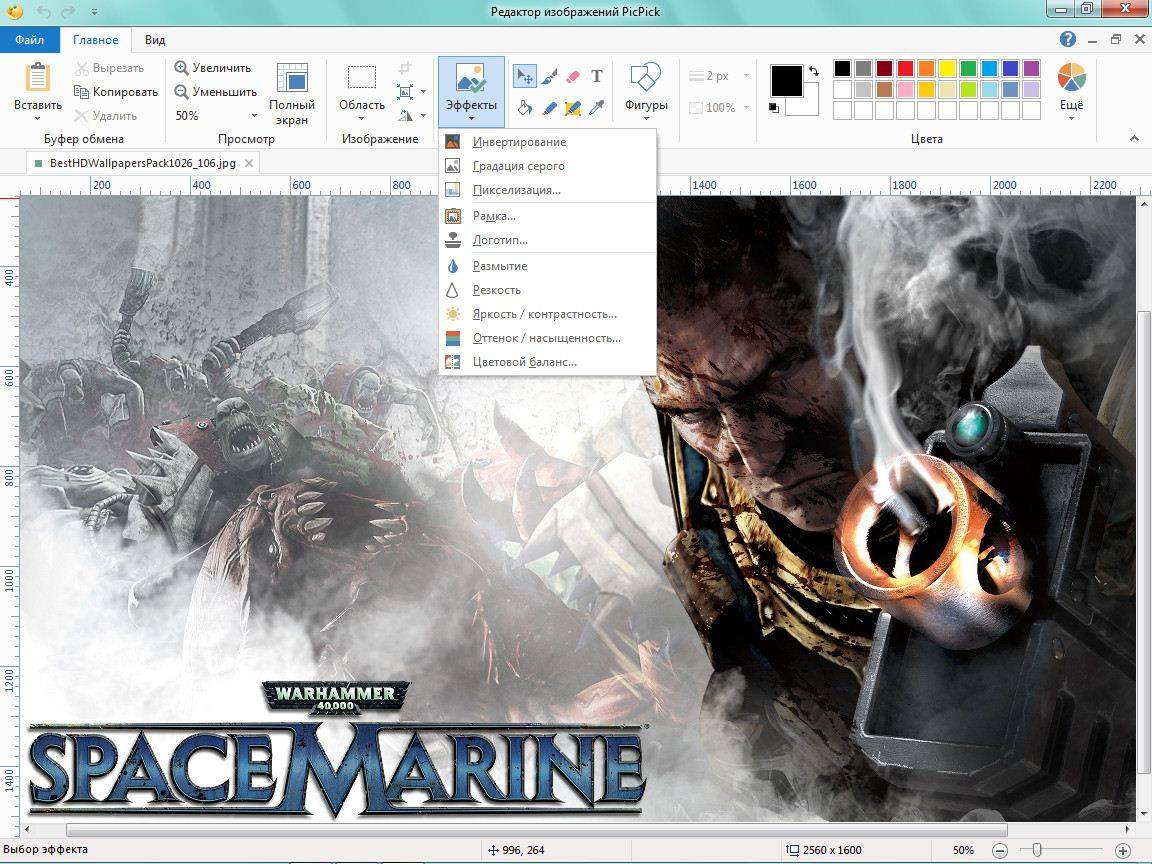Choose Пикселизация... effect

[547, 190]
